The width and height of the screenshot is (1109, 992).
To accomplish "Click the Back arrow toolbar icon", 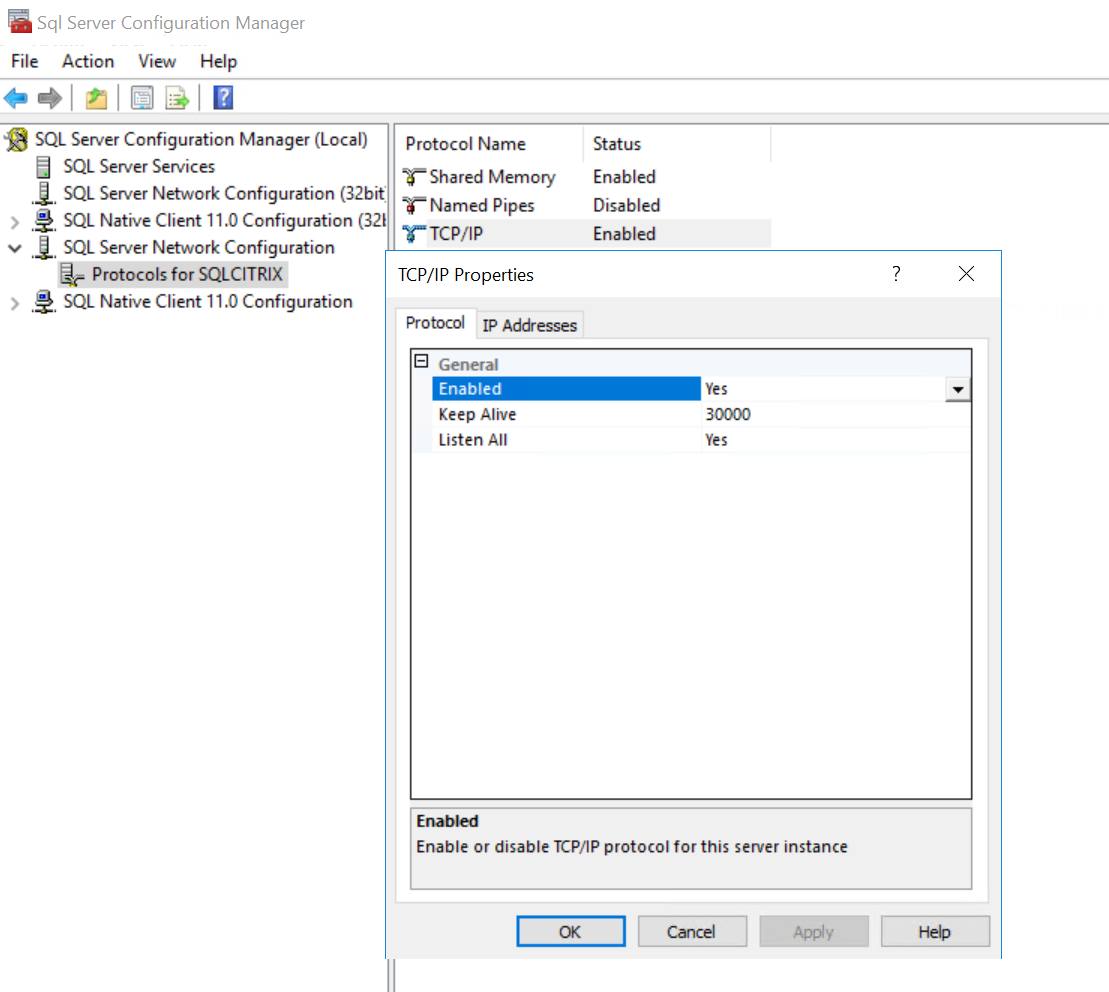I will click(x=16, y=98).
